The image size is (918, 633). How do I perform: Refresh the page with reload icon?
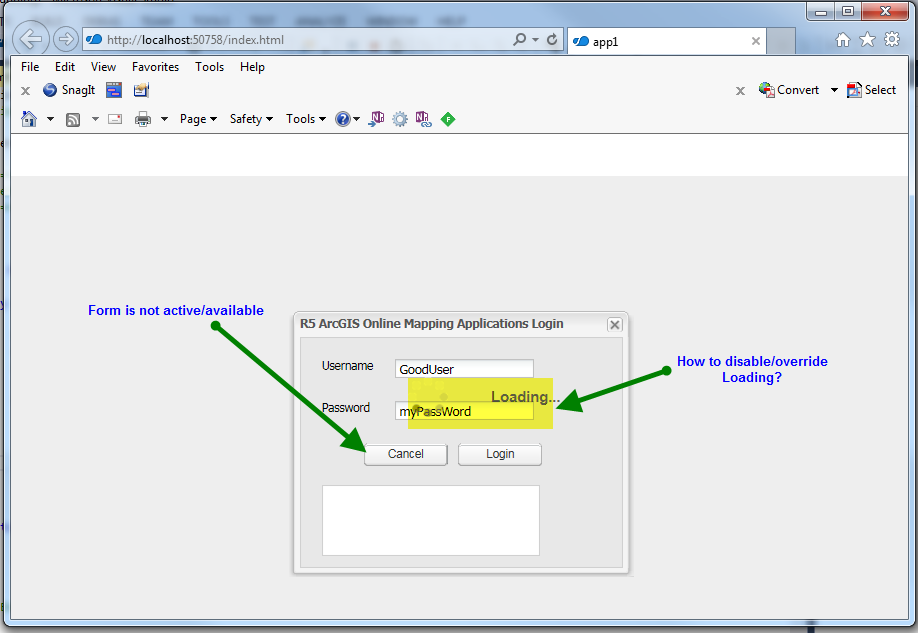pos(552,40)
